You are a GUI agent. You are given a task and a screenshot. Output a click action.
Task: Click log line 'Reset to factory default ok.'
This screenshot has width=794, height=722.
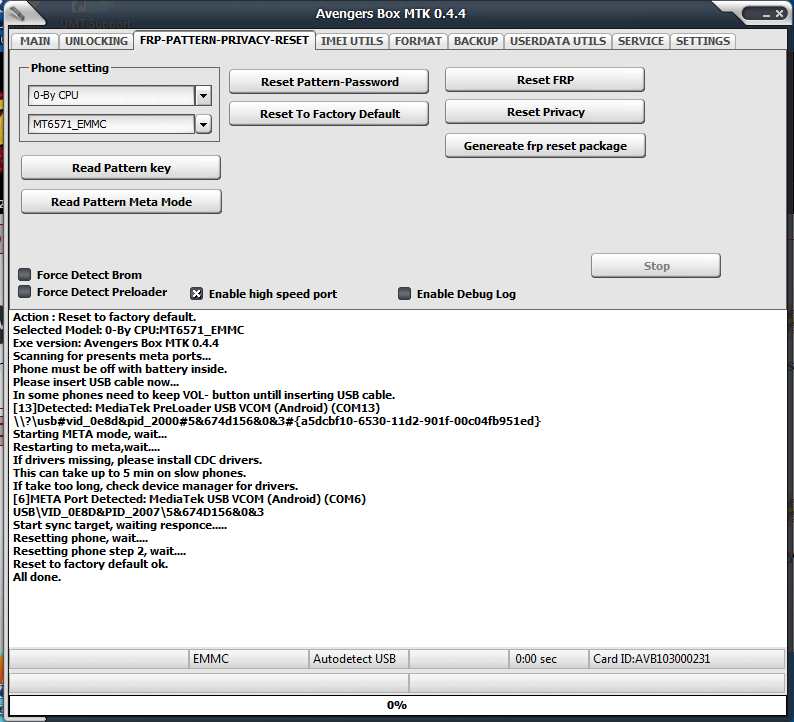pos(91,564)
